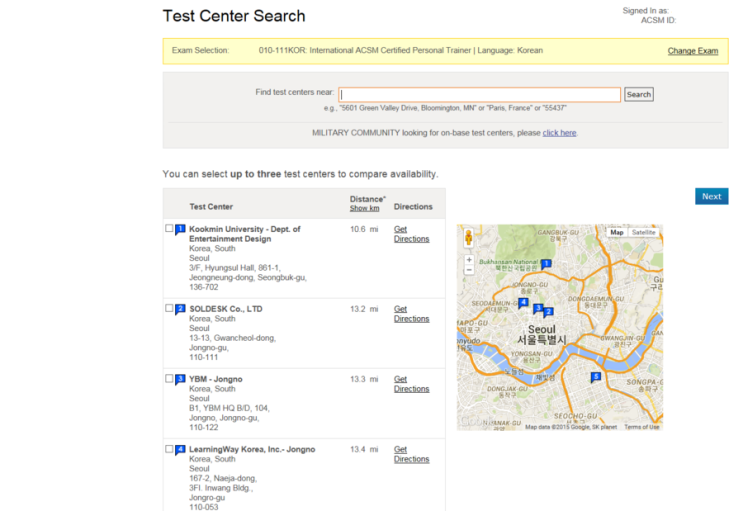The height and width of the screenshot is (511, 743).
Task: Check the SOLDESK Co., LTD checkbox
Action: click(169, 308)
